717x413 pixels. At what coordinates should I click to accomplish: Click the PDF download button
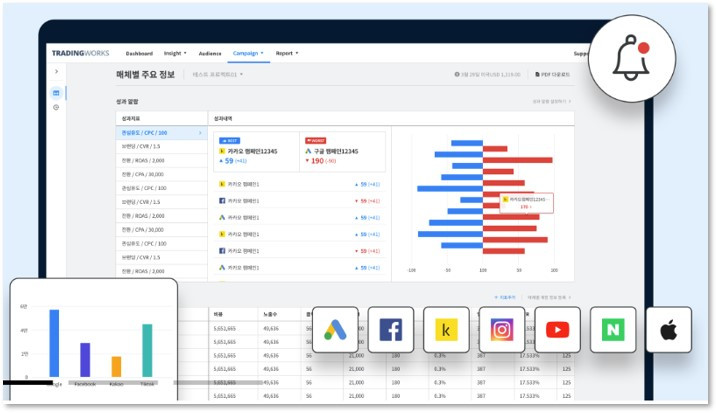click(552, 75)
